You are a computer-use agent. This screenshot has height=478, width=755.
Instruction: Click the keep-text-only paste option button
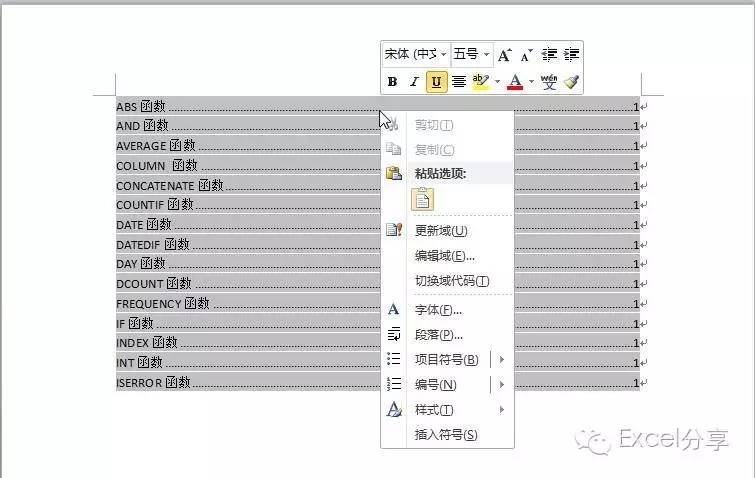click(422, 199)
